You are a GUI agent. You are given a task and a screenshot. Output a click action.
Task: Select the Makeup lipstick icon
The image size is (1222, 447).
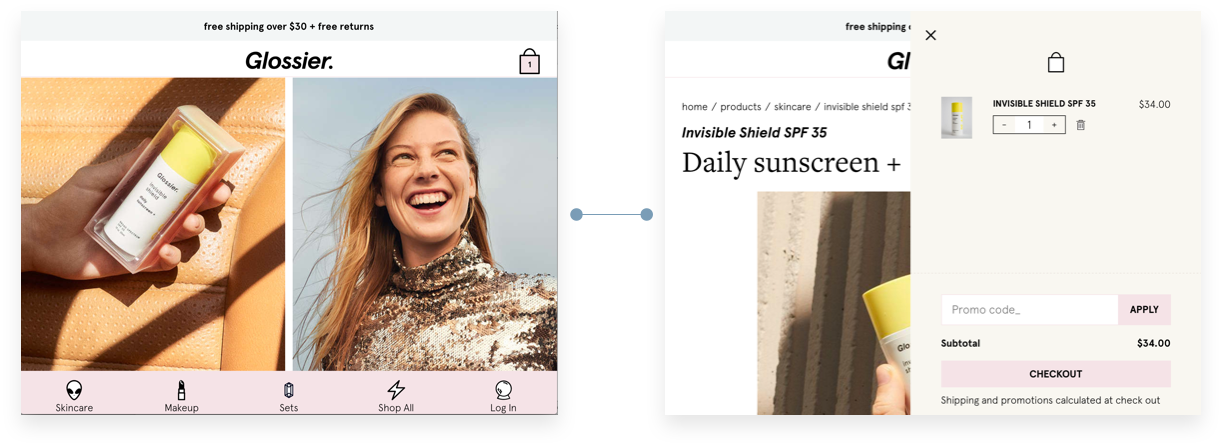181,390
